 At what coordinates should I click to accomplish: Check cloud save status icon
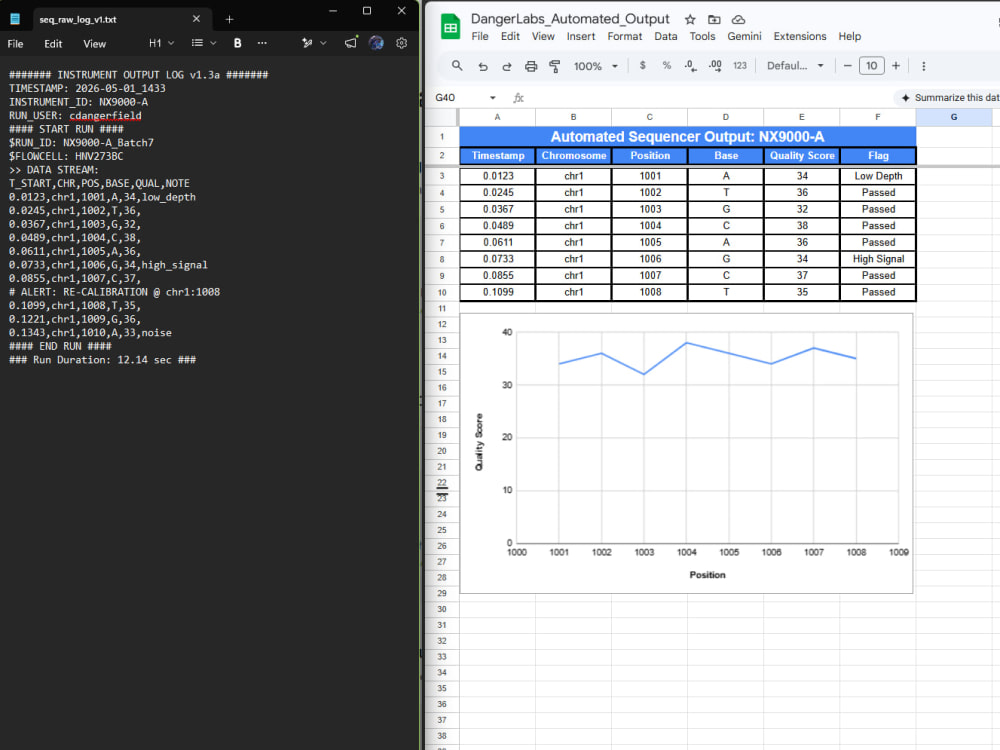[739, 20]
